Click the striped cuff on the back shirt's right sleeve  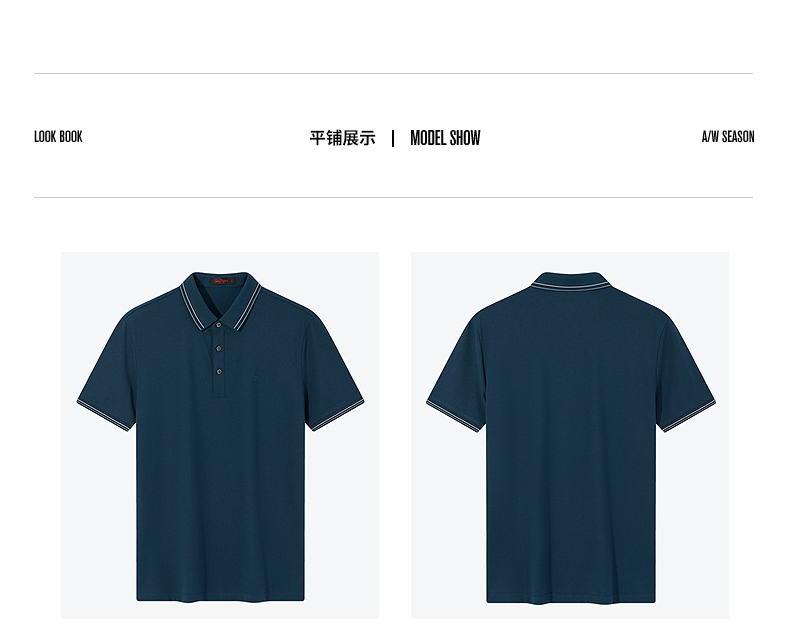689,416
